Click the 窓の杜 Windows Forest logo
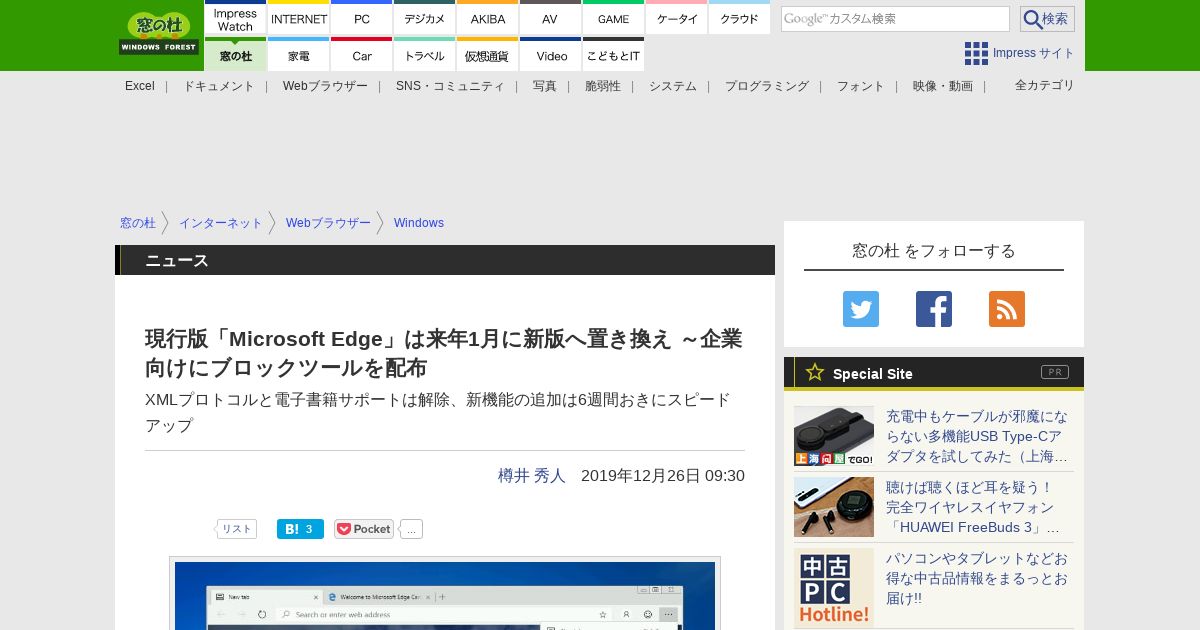 [159, 33]
